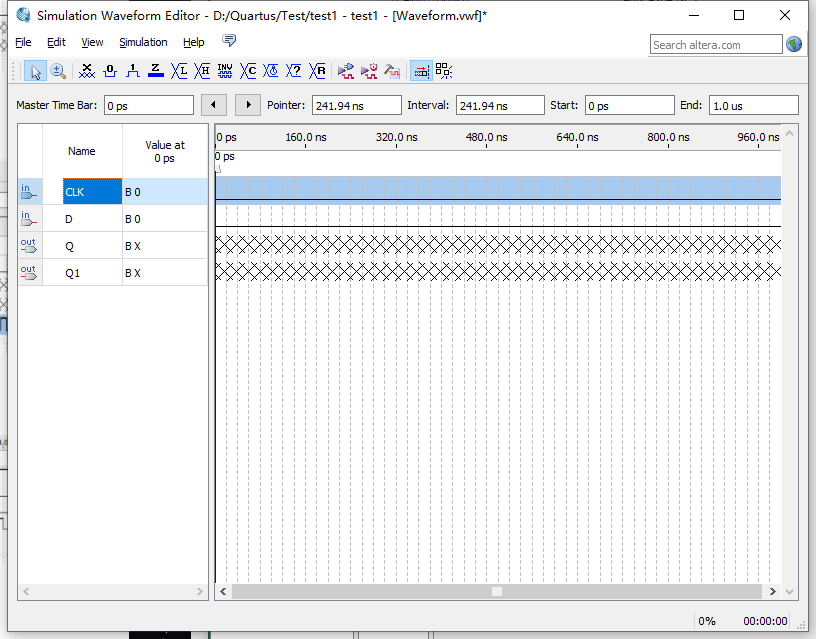Viewport: 816px width, 639px height.
Task: Click the Master Time Bar field
Action: tap(149, 106)
